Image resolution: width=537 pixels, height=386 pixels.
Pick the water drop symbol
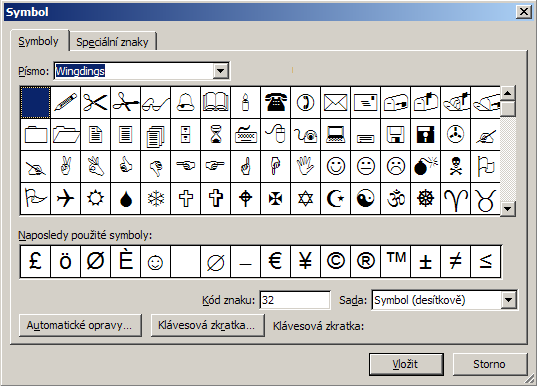(x=125, y=199)
